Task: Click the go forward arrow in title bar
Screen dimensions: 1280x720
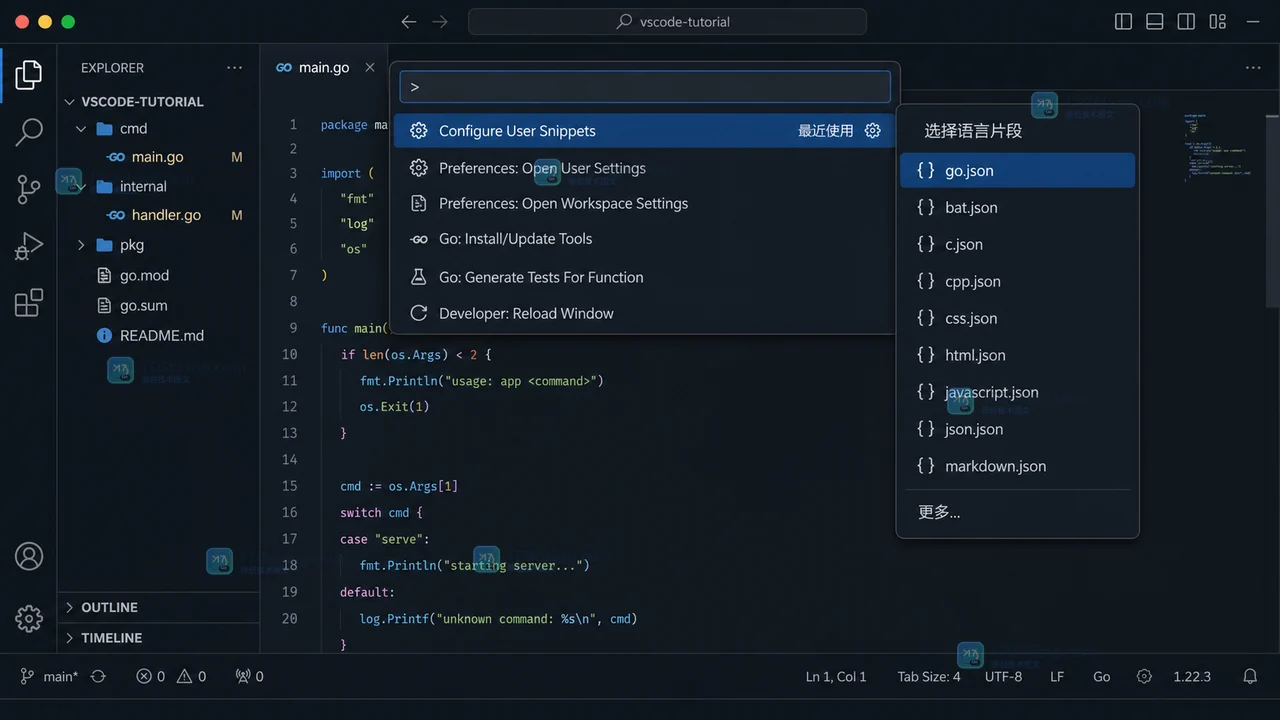Action: pyautogui.click(x=440, y=21)
